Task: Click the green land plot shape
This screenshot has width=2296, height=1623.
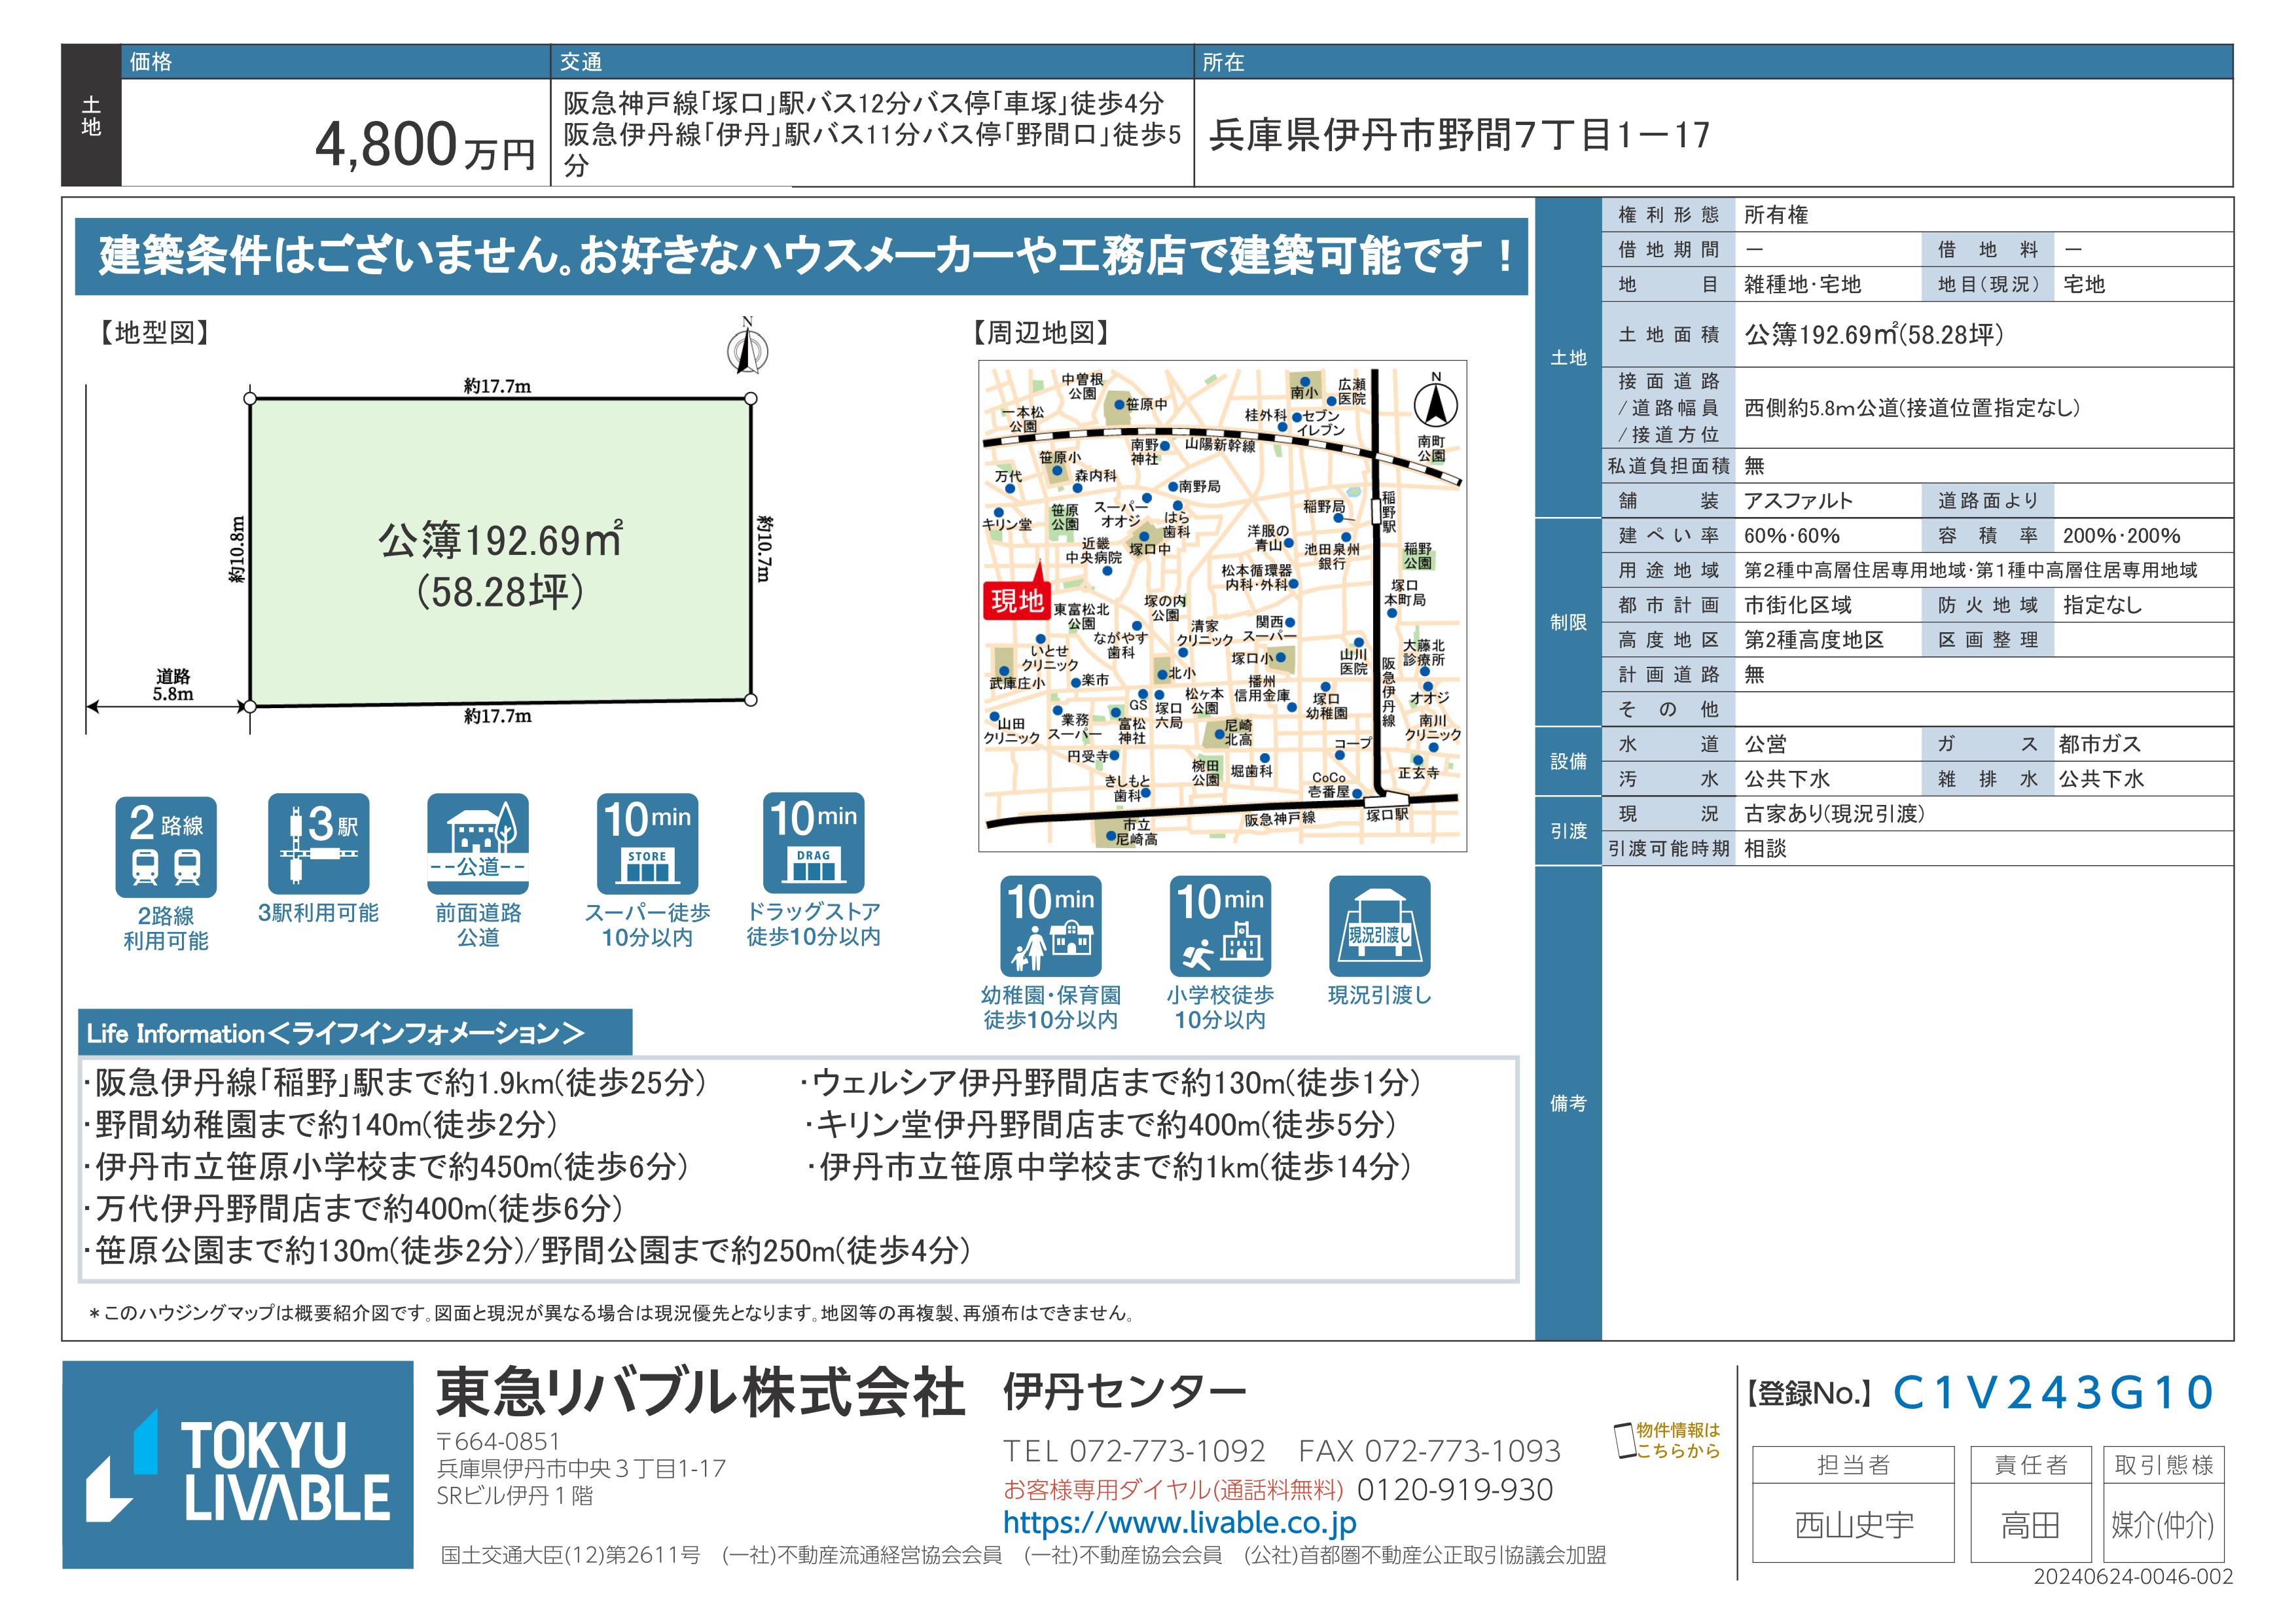Action: tap(500, 550)
